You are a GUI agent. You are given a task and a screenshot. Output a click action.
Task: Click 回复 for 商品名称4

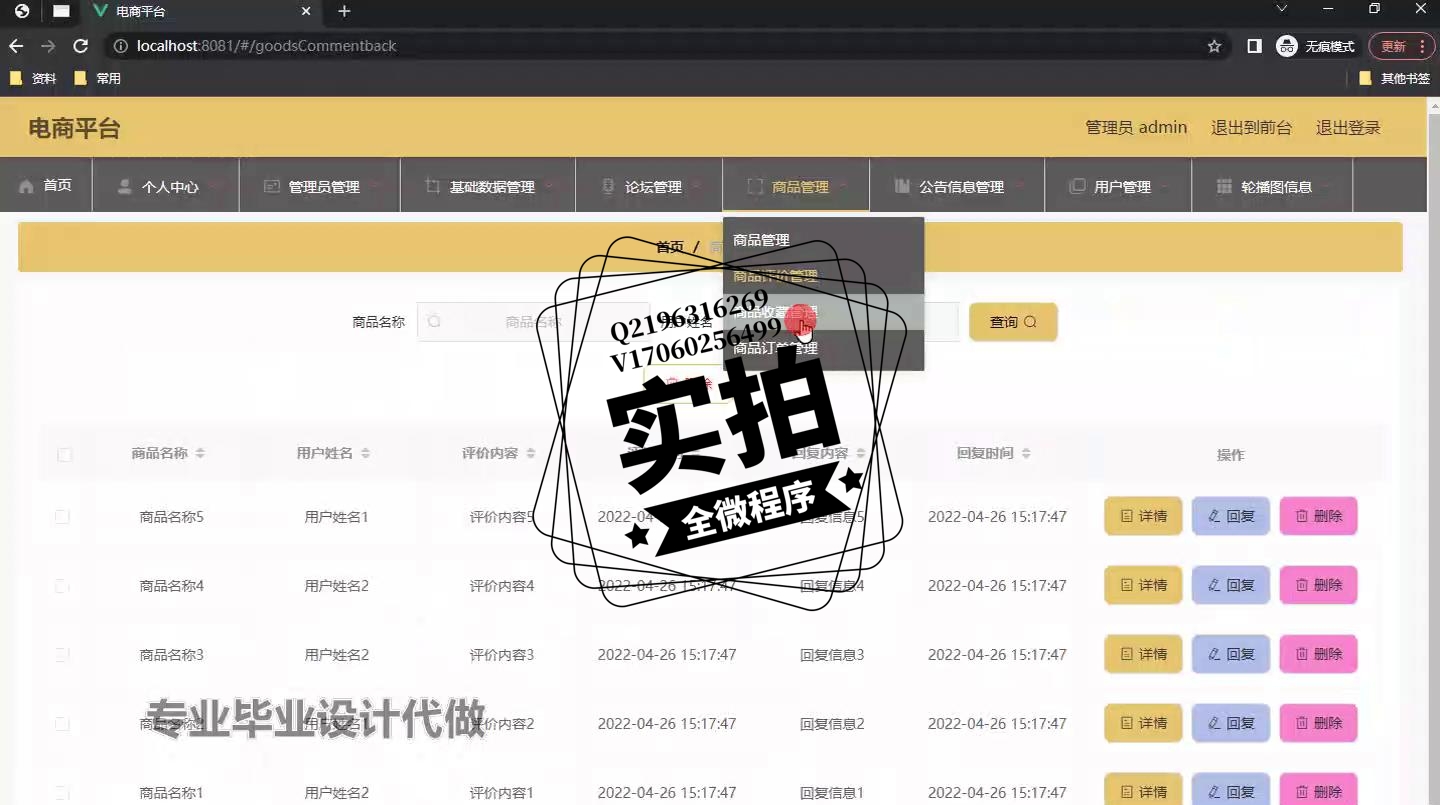click(x=1231, y=585)
